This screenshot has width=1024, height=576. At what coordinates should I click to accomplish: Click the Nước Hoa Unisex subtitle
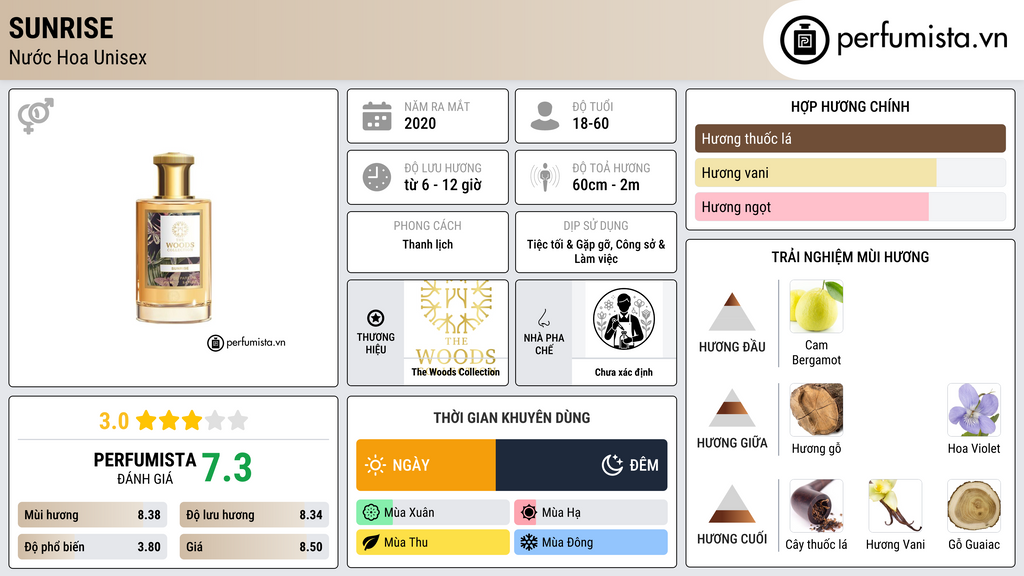[x=78, y=57]
